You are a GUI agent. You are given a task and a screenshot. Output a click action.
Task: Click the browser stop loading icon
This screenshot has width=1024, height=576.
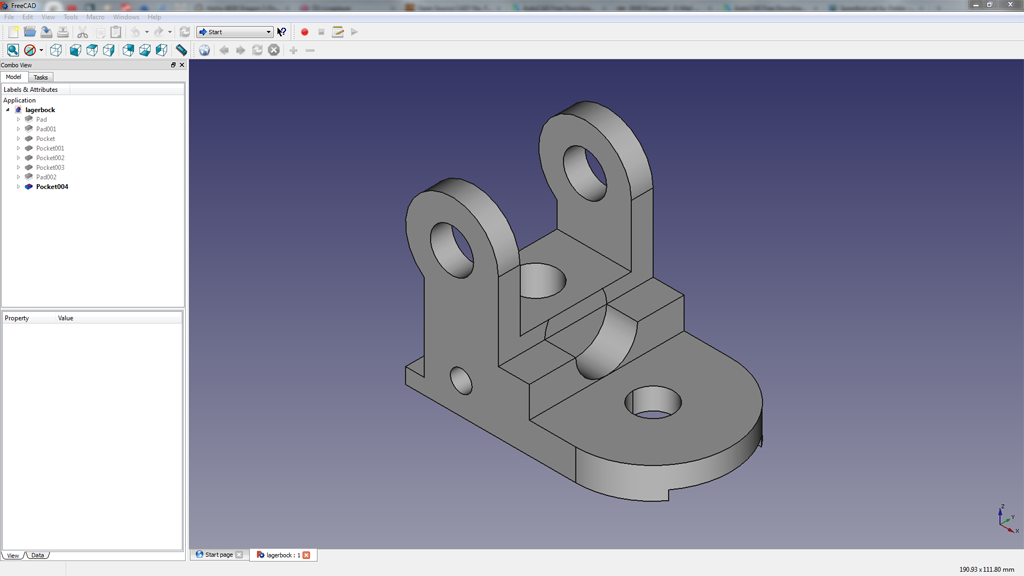click(x=274, y=50)
